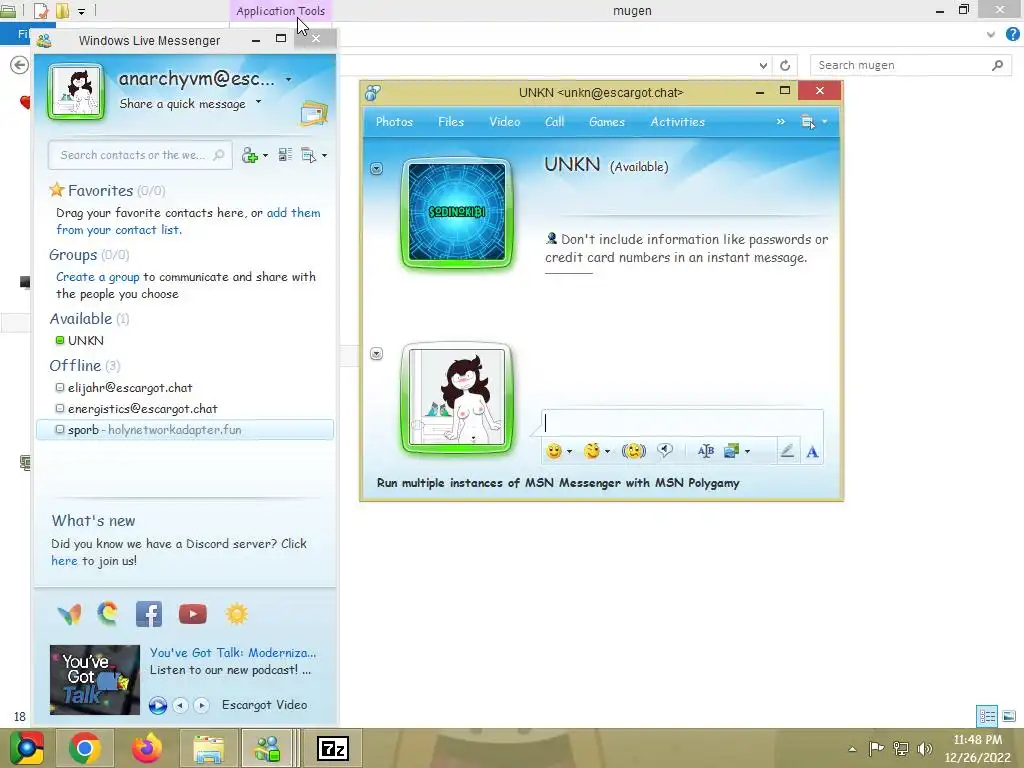Open Chrome from the taskbar
This screenshot has width=1024, height=768.
click(x=84, y=748)
